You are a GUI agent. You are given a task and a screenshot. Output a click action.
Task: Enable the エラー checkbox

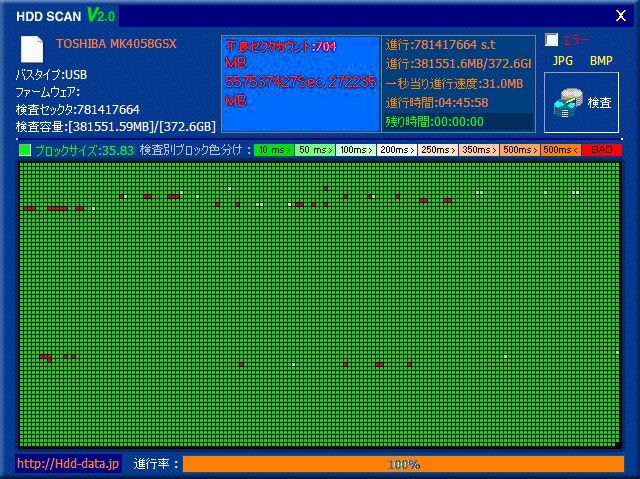[x=552, y=40]
